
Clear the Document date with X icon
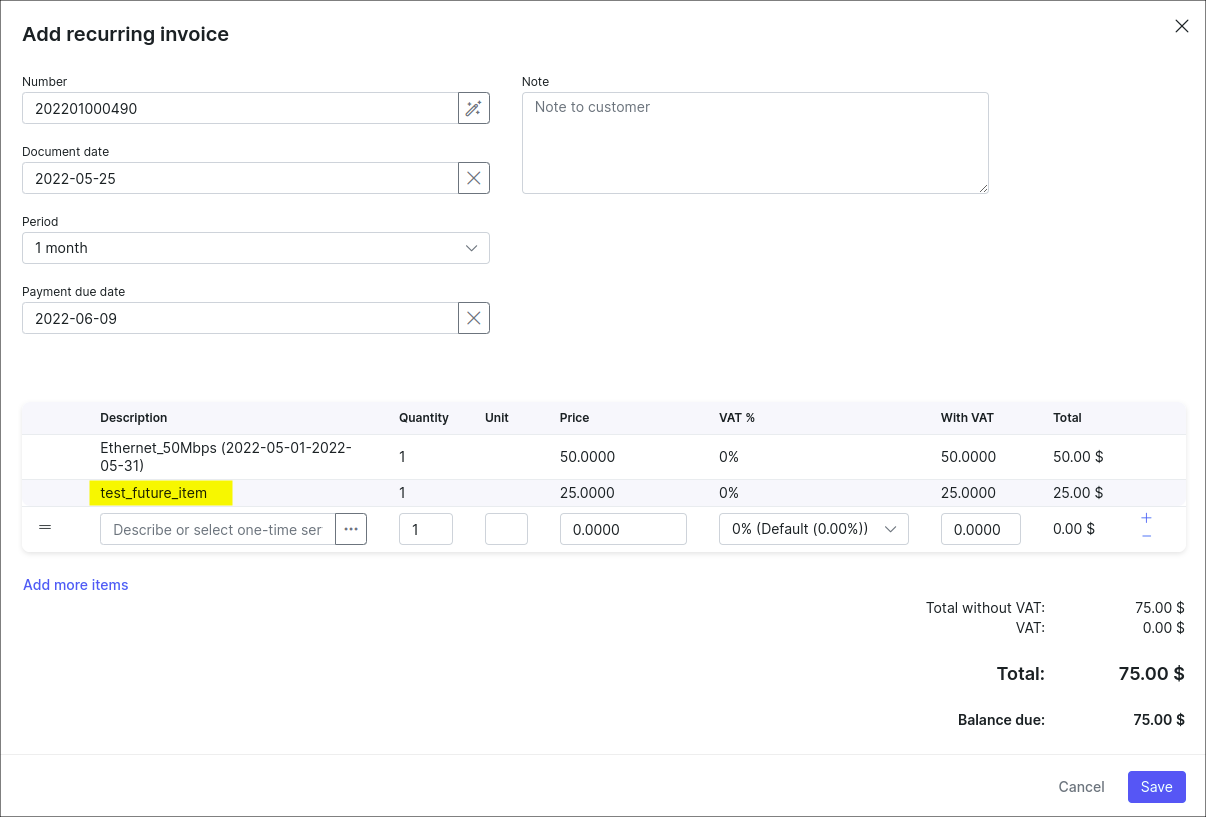(474, 178)
